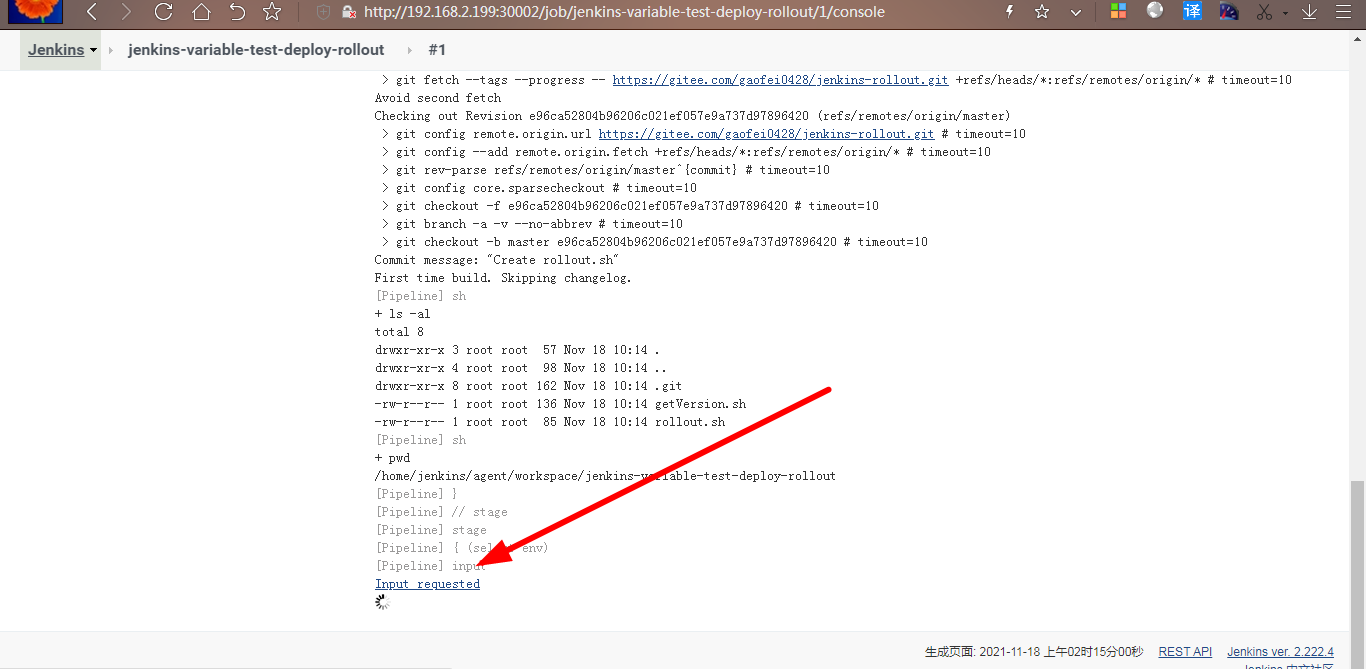Click the workspace path /home/jenkins/agent/workspace line

pos(606,476)
